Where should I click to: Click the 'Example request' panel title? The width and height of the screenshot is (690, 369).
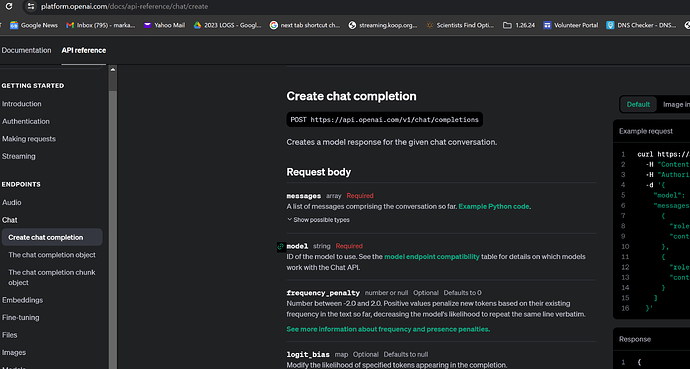point(646,131)
